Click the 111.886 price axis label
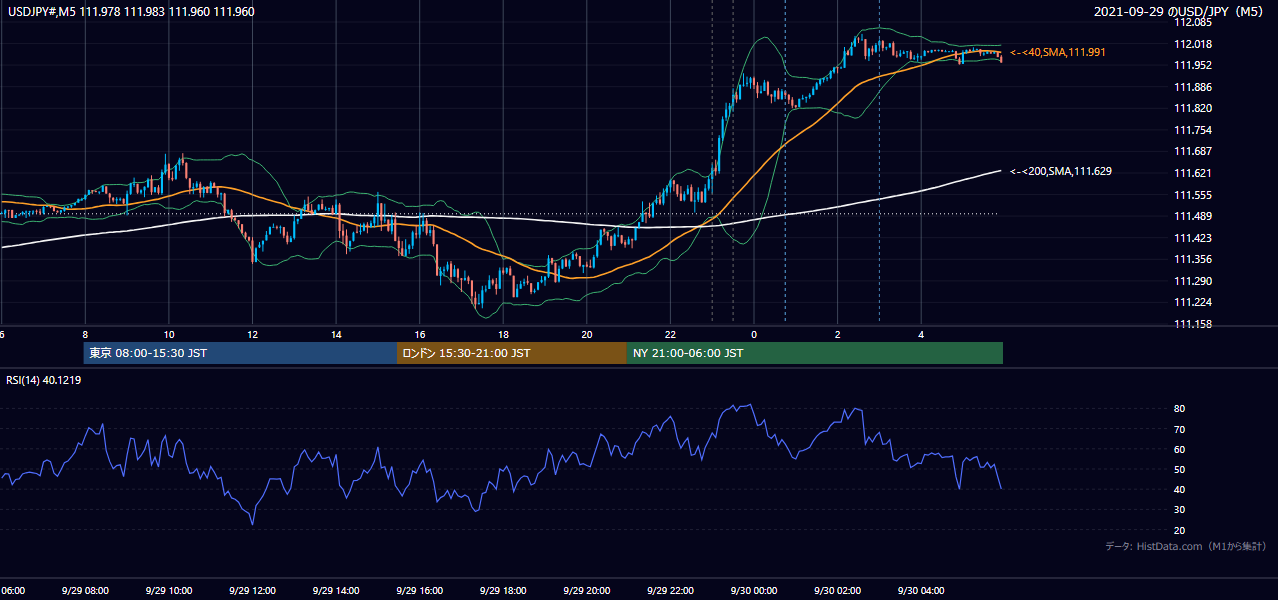Viewport: 1278px width, 600px height. click(x=1193, y=87)
